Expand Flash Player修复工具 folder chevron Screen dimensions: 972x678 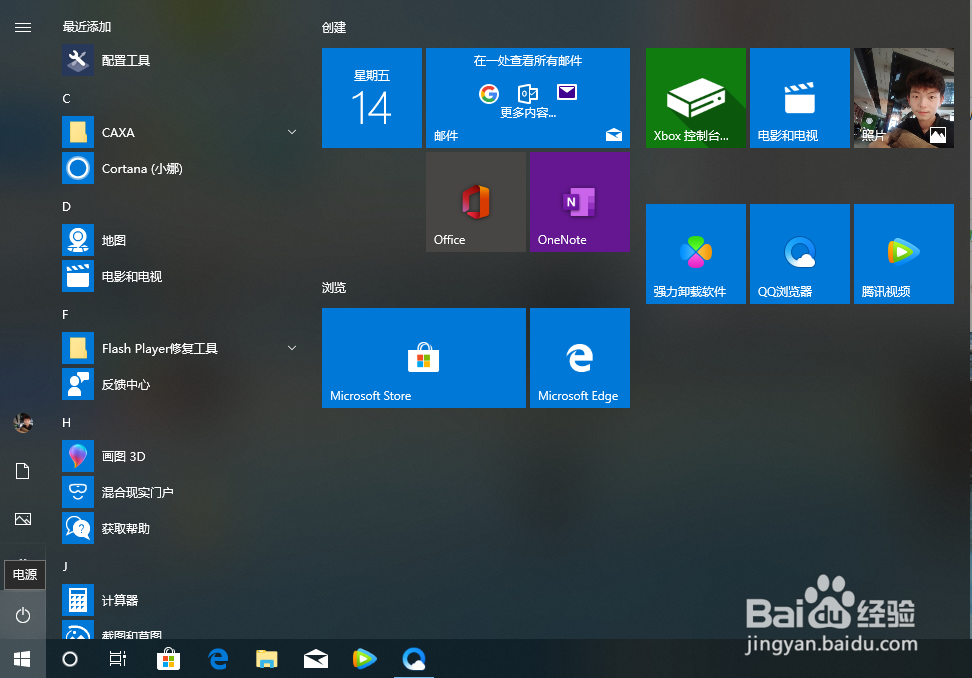pyautogui.click(x=292, y=348)
